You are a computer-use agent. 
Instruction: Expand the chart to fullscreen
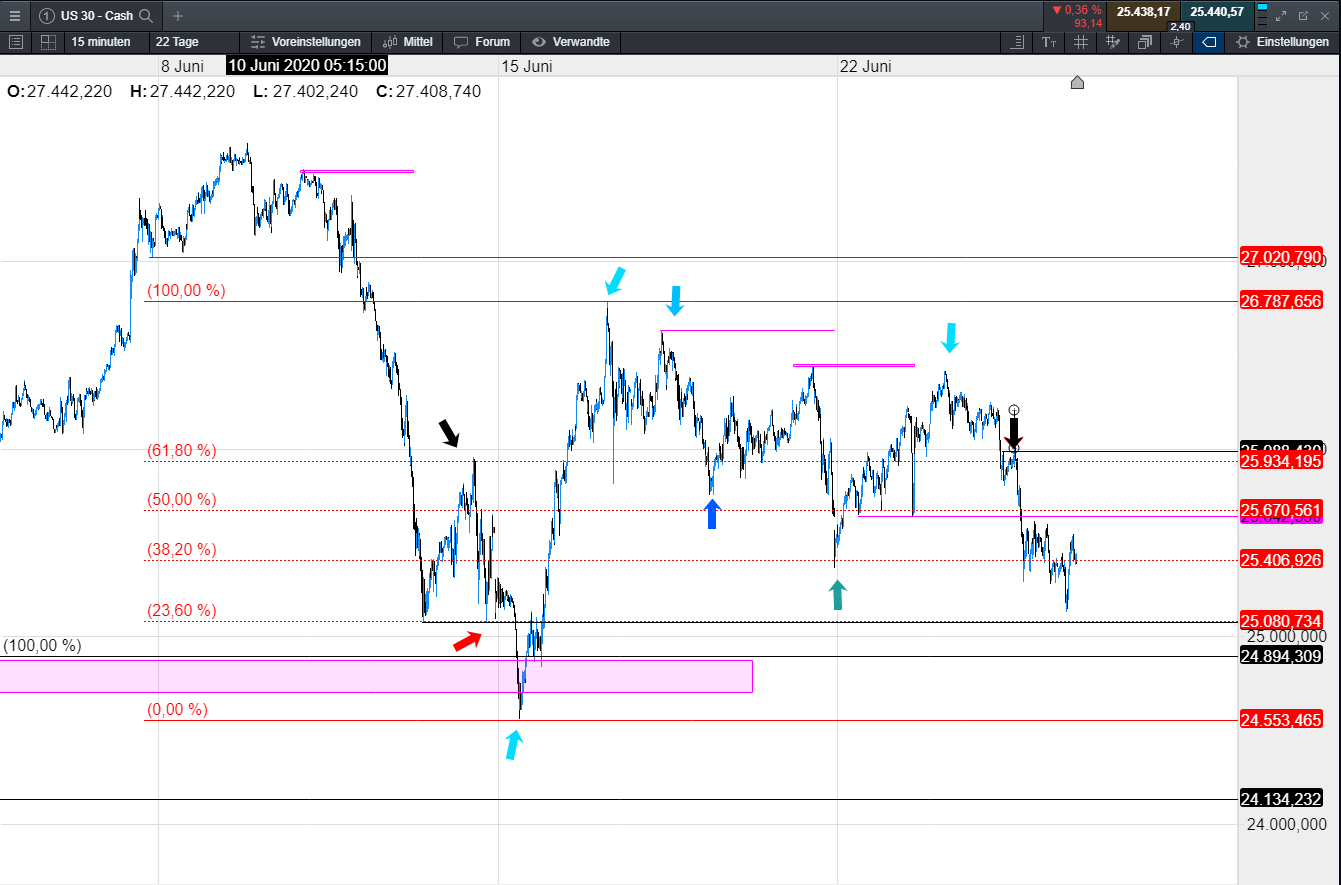(1281, 16)
